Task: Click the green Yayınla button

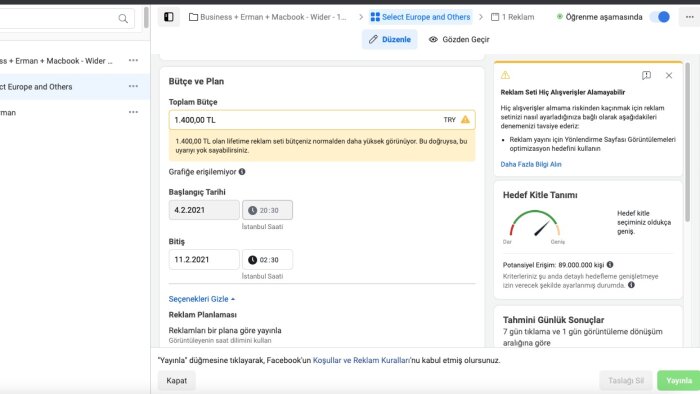Action: click(679, 381)
